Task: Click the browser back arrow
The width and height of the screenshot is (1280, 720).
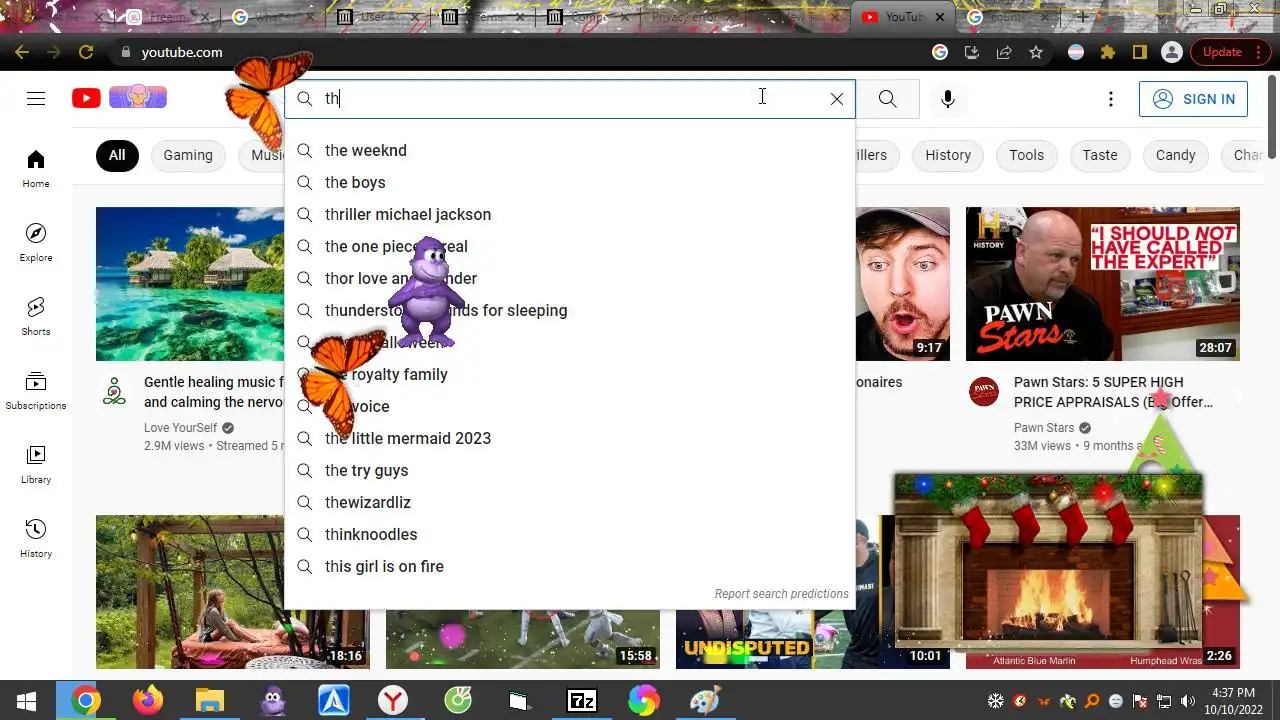Action: [x=22, y=52]
